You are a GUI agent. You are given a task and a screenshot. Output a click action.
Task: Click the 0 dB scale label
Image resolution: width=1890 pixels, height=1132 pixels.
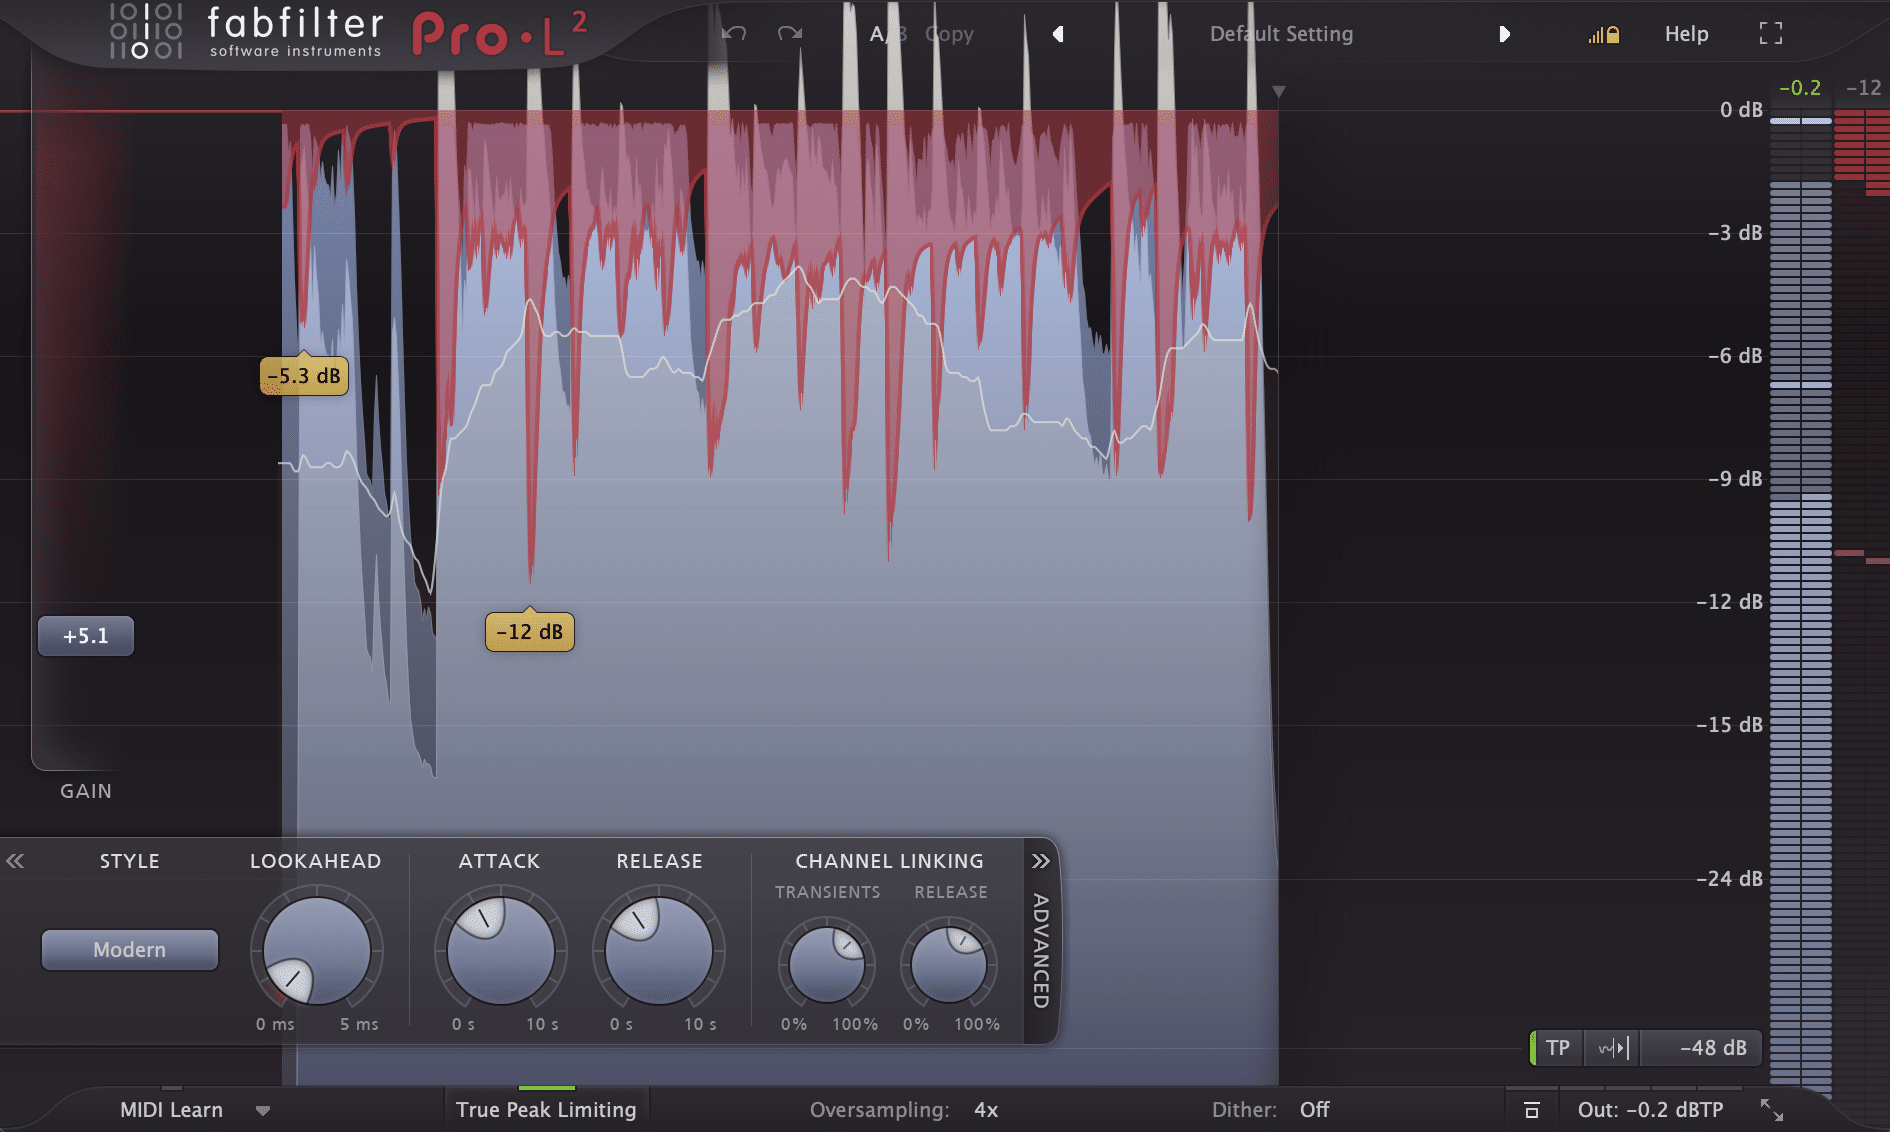point(1741,110)
